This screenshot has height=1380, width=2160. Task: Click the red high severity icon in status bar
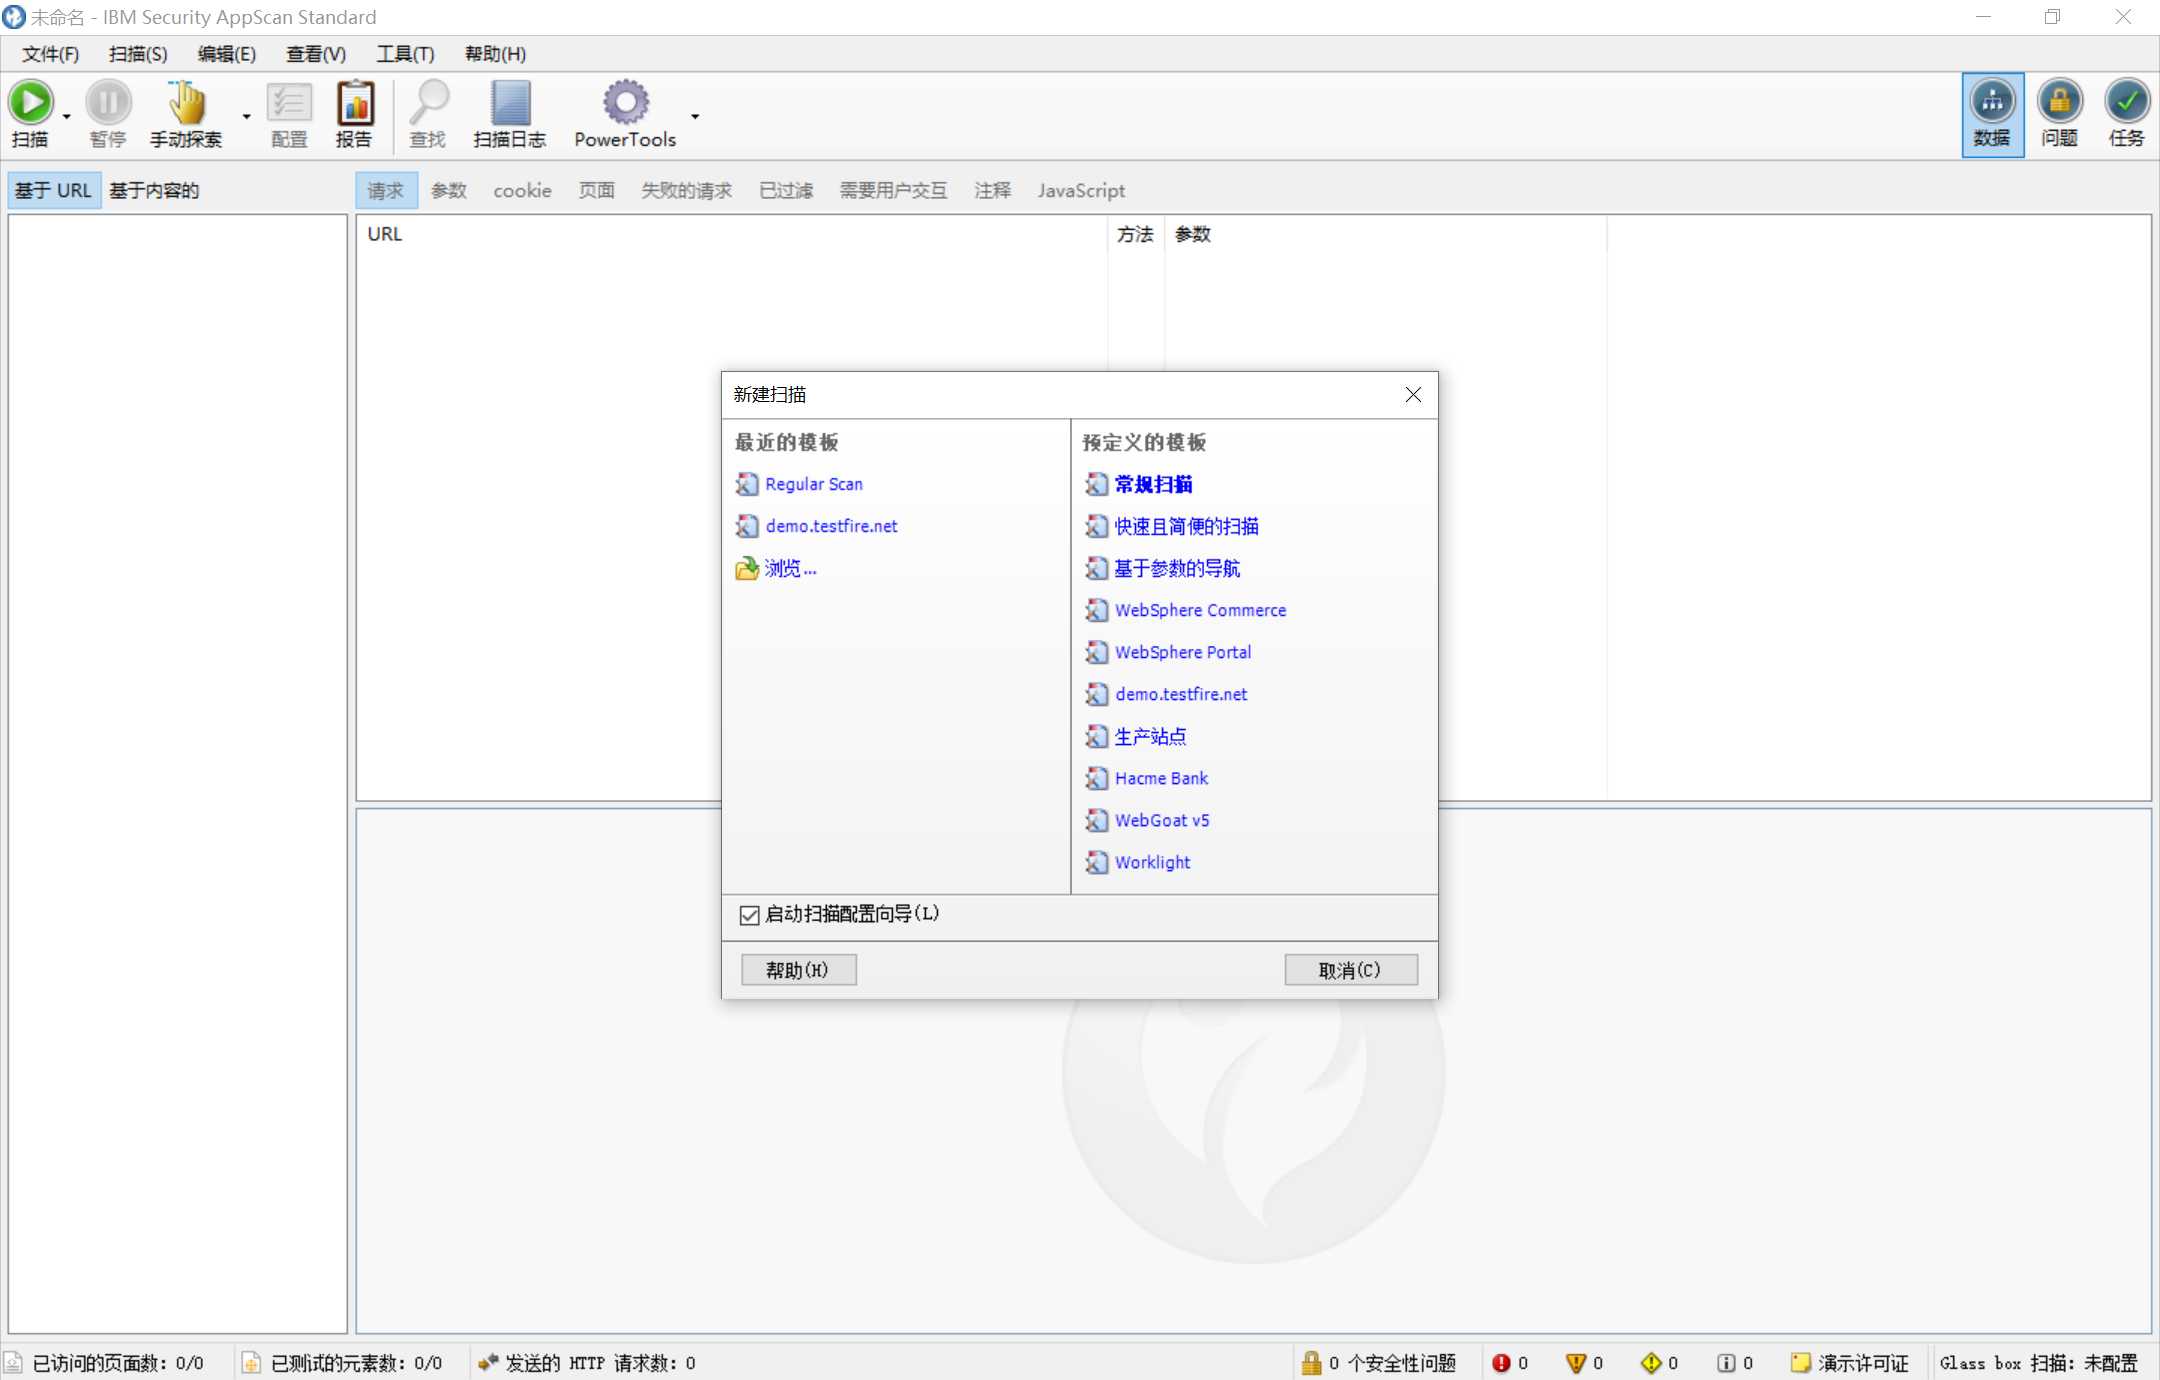click(x=1501, y=1363)
